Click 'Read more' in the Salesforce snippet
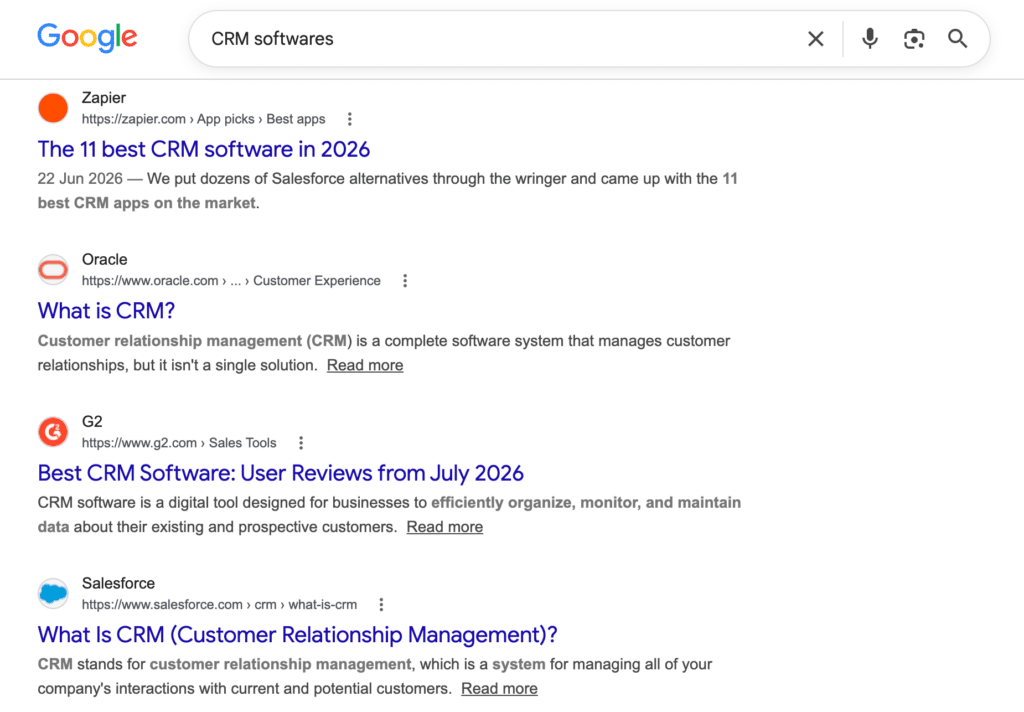Screen dimensions: 1024x712 click(500, 688)
